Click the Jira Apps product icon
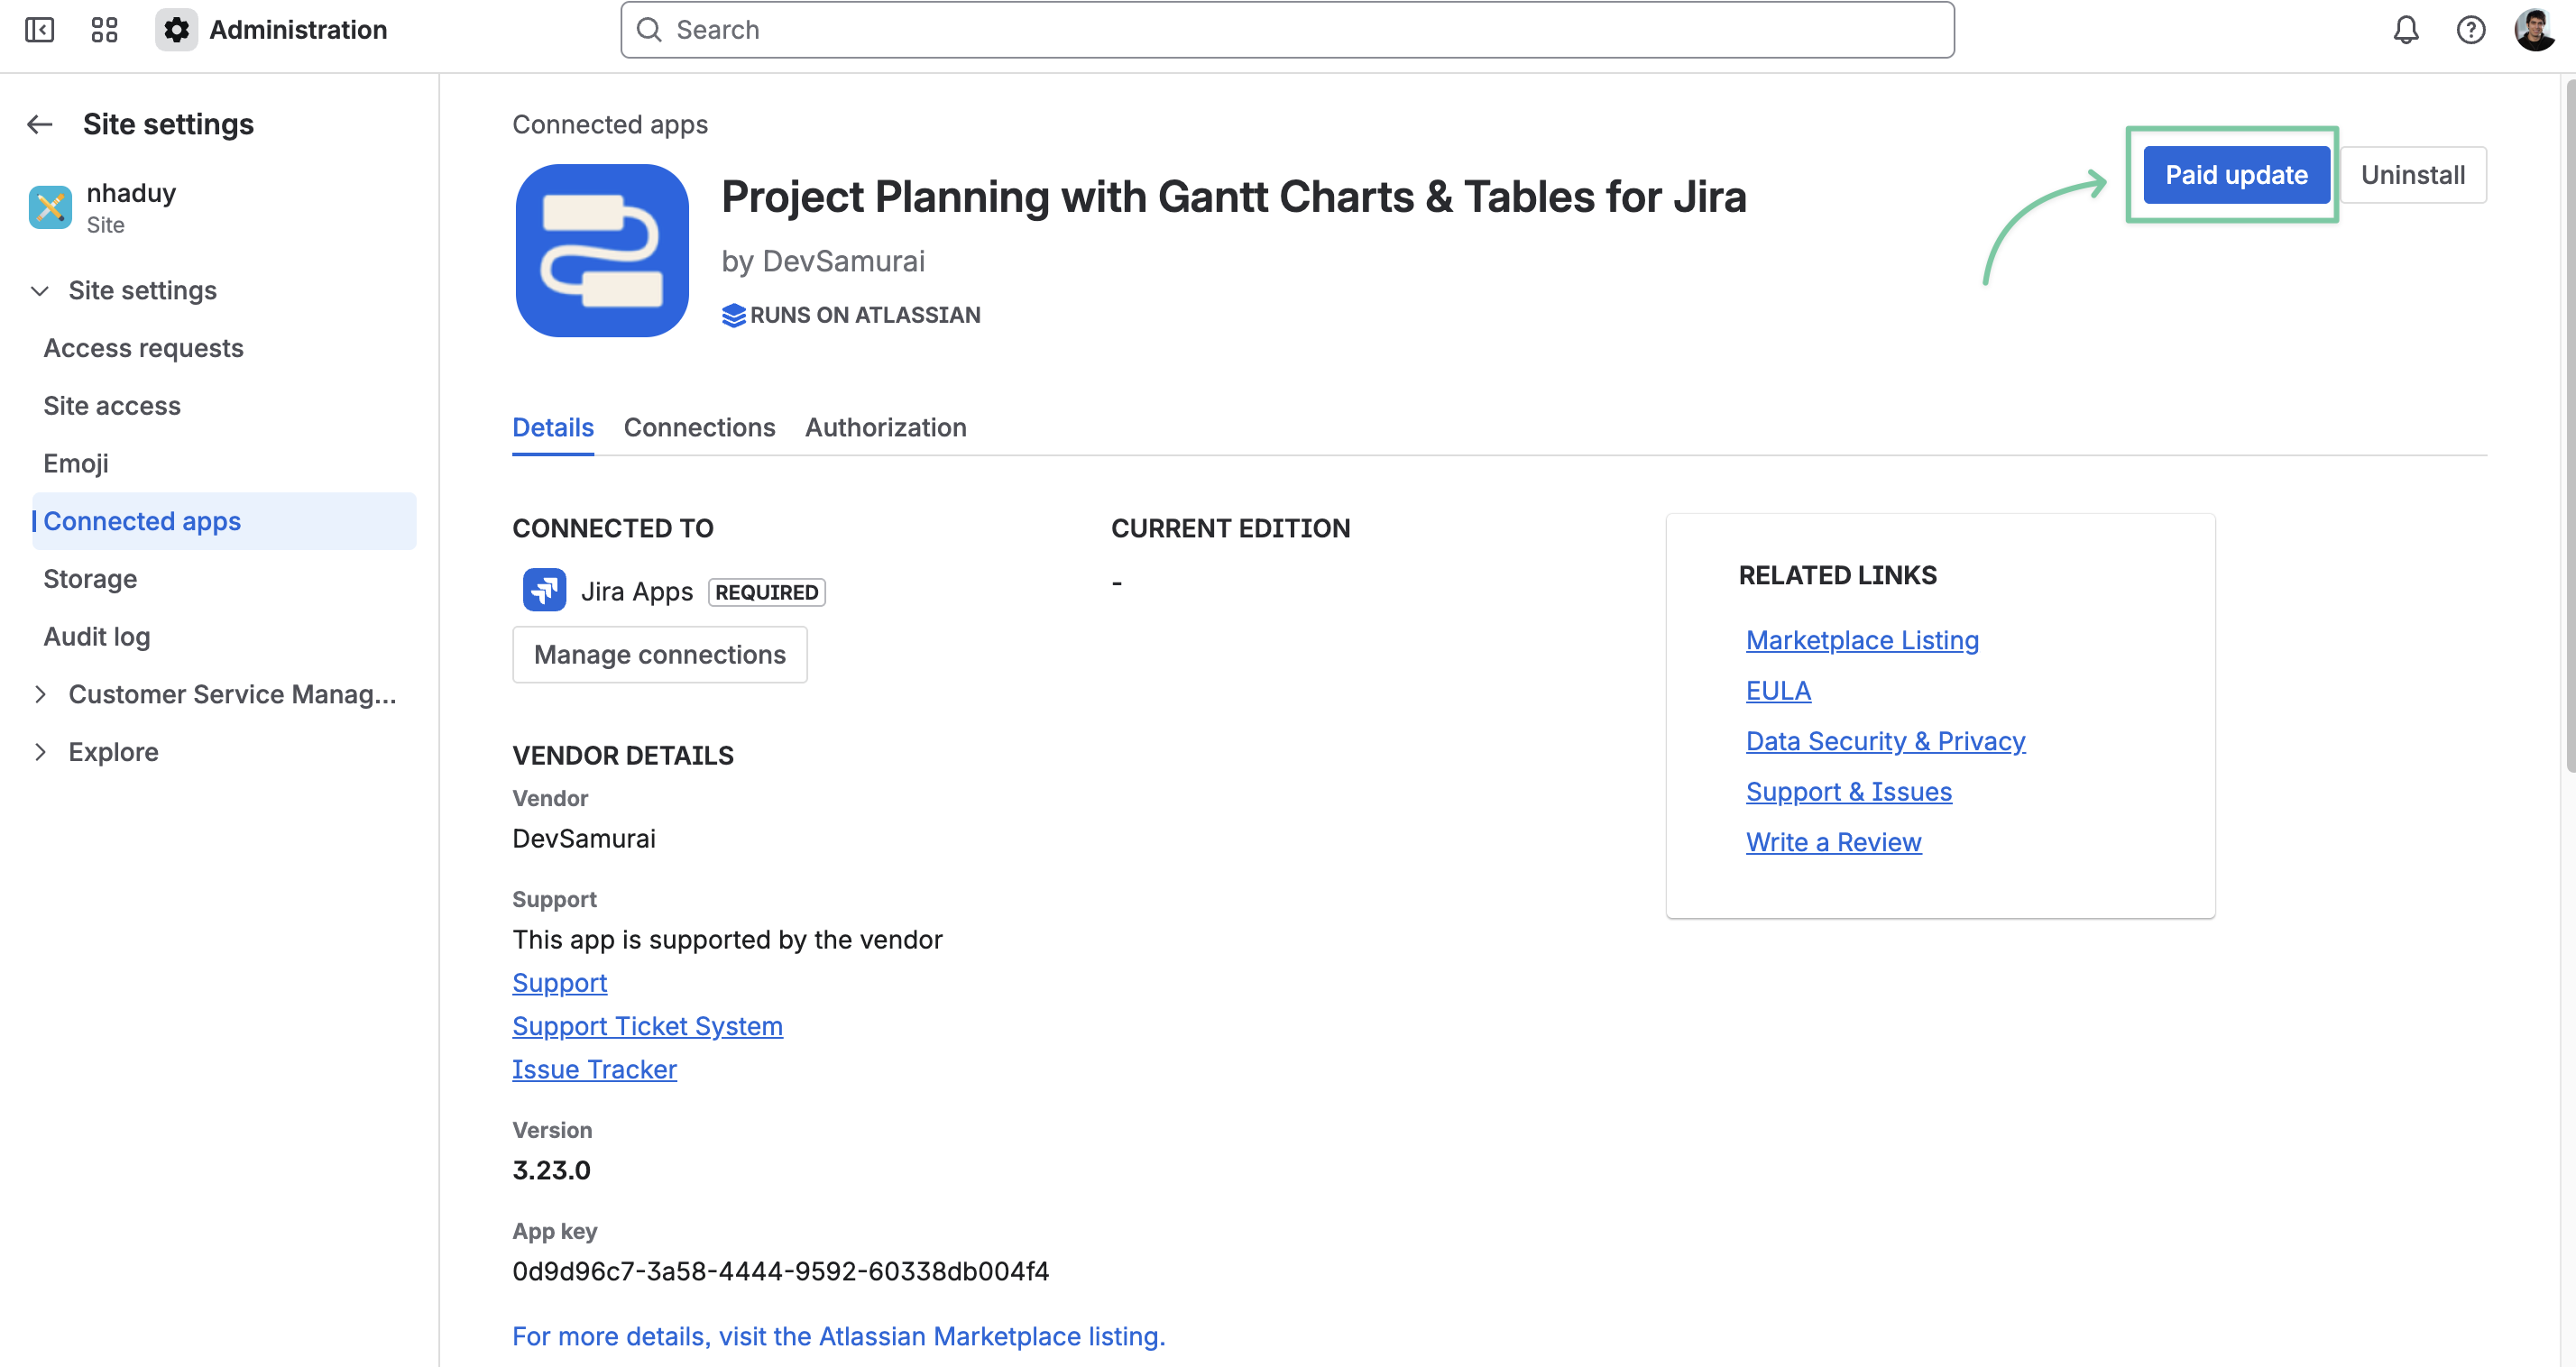Image resolution: width=2576 pixels, height=1367 pixels. [x=544, y=591]
